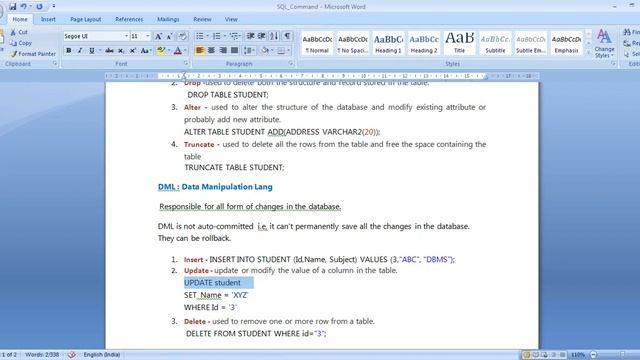Click the proofing errors status bar icon
This screenshot has height=360, width=640.
[72, 355]
